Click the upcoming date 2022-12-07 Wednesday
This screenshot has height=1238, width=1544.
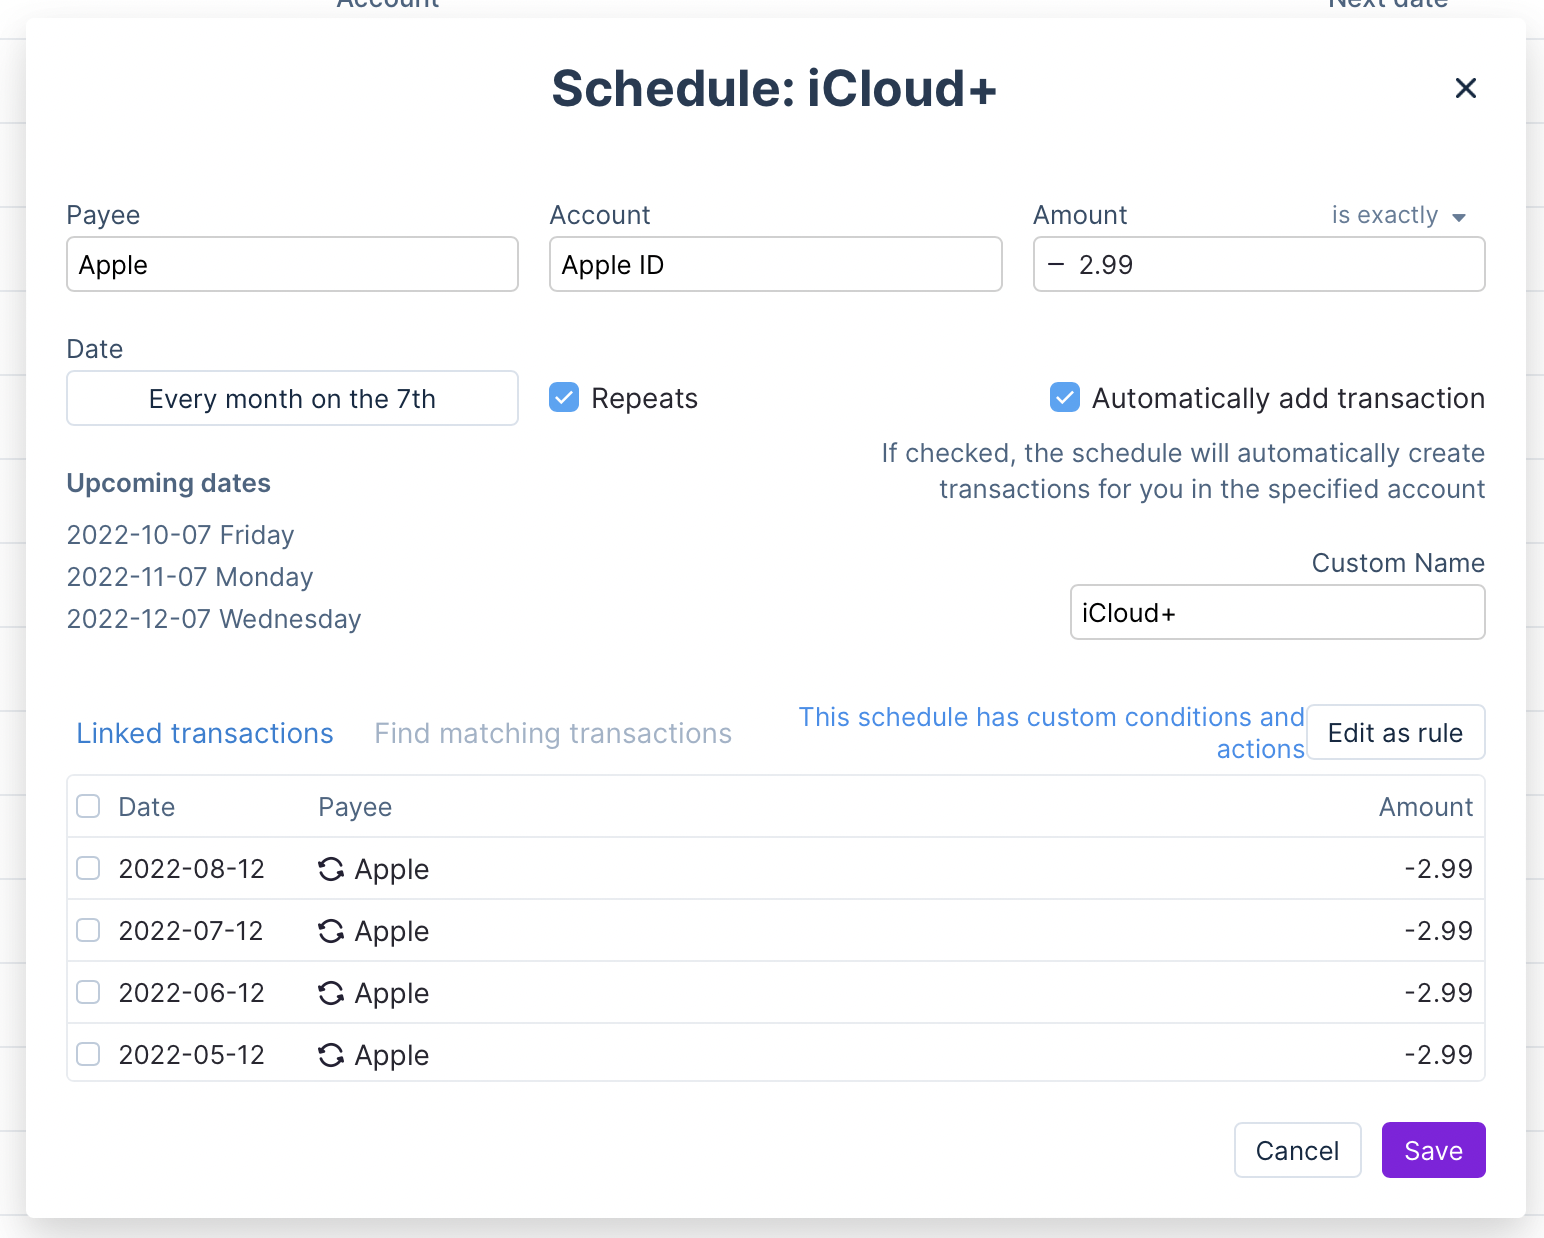[214, 619]
